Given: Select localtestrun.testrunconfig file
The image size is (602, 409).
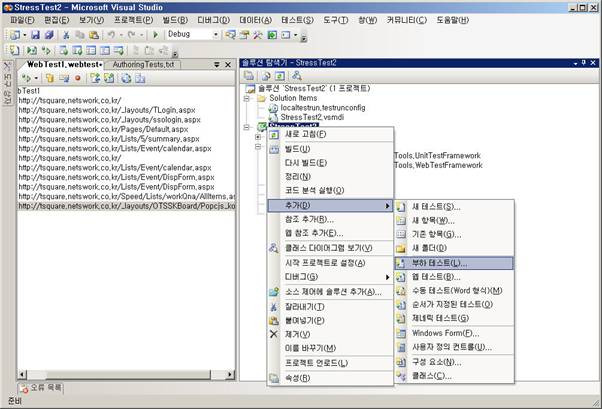Looking at the screenshot, I should coord(322,108).
